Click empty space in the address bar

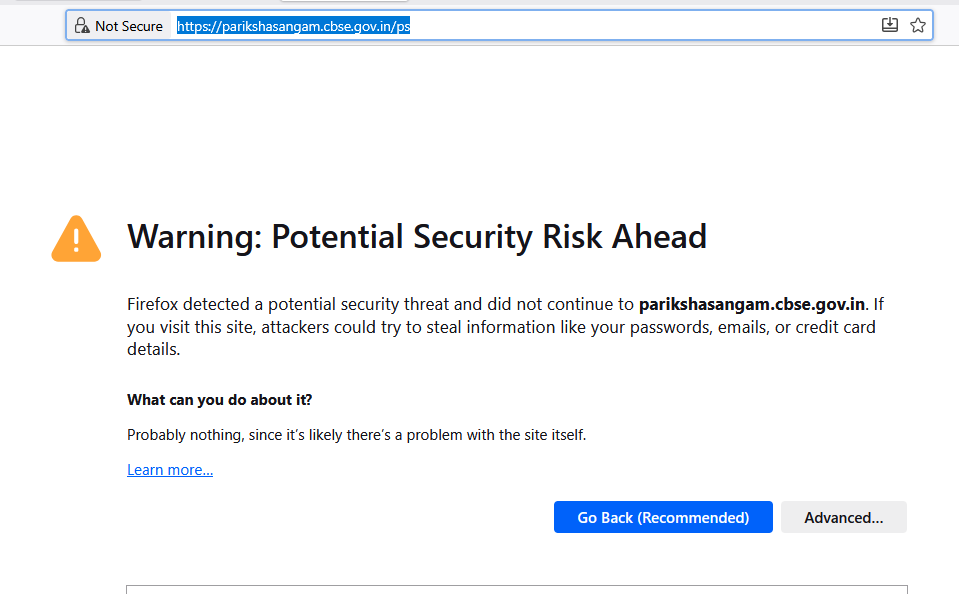[x=640, y=26]
